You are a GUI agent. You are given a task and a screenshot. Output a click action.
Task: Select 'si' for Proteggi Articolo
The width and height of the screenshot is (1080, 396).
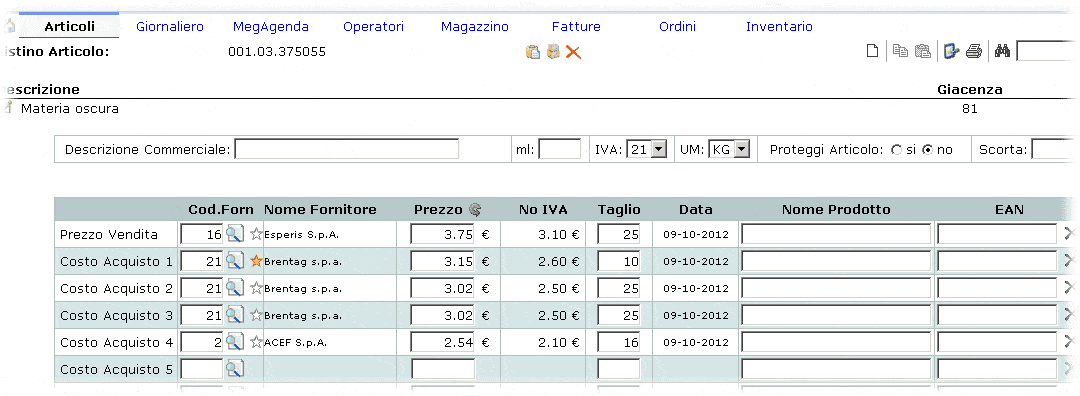click(x=896, y=149)
